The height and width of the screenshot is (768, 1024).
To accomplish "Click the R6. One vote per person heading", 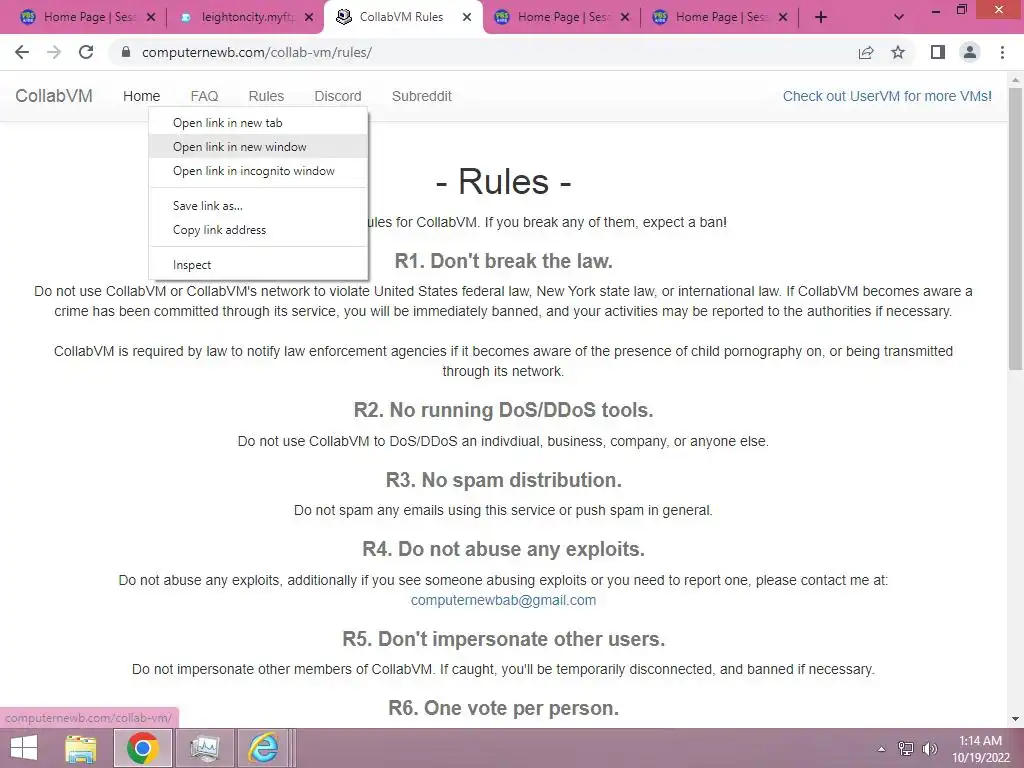I will (x=504, y=708).
